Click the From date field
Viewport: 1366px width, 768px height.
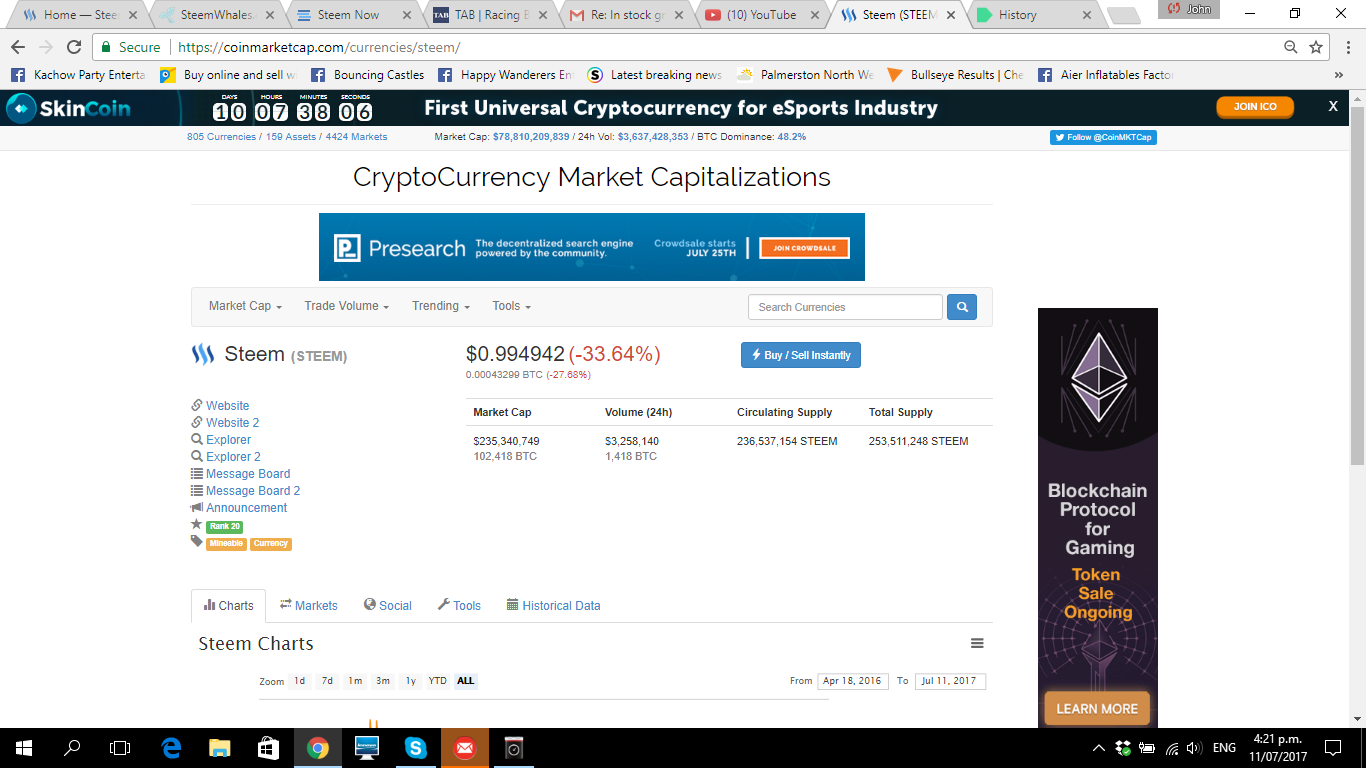click(x=852, y=681)
